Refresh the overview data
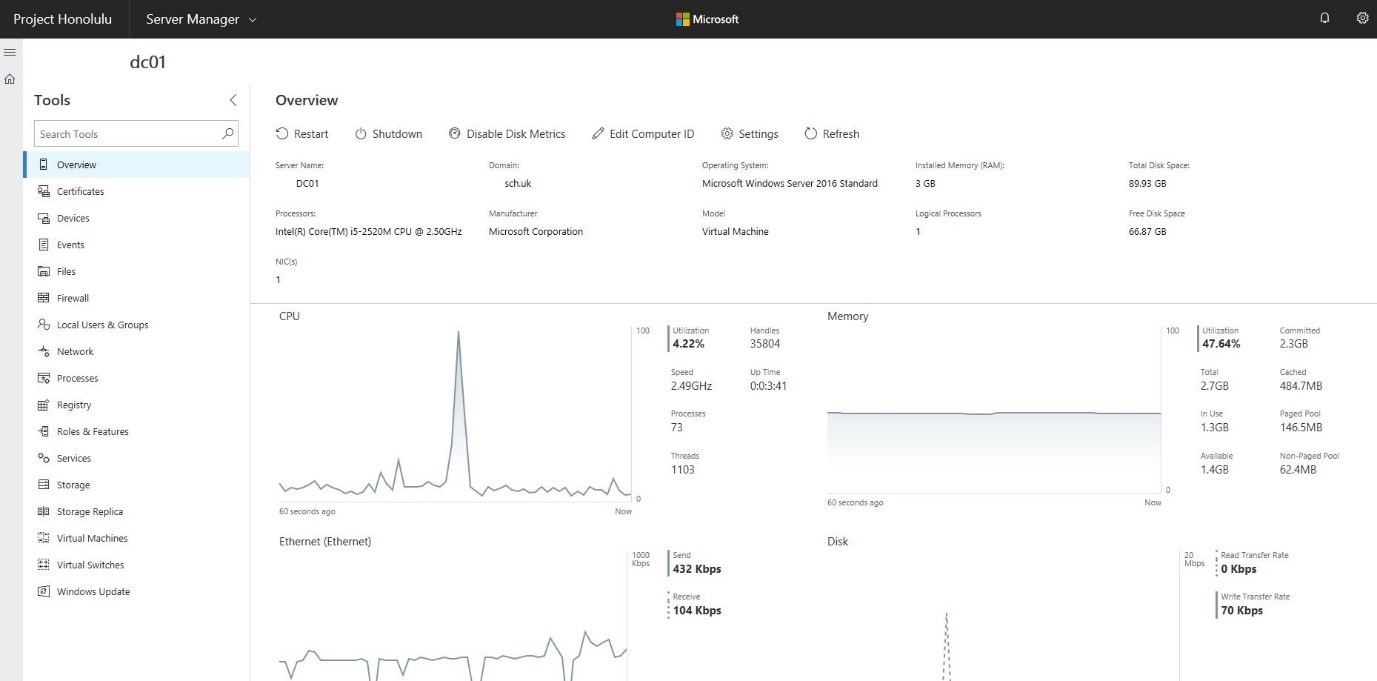This screenshot has height=681, width=1377. [832, 134]
